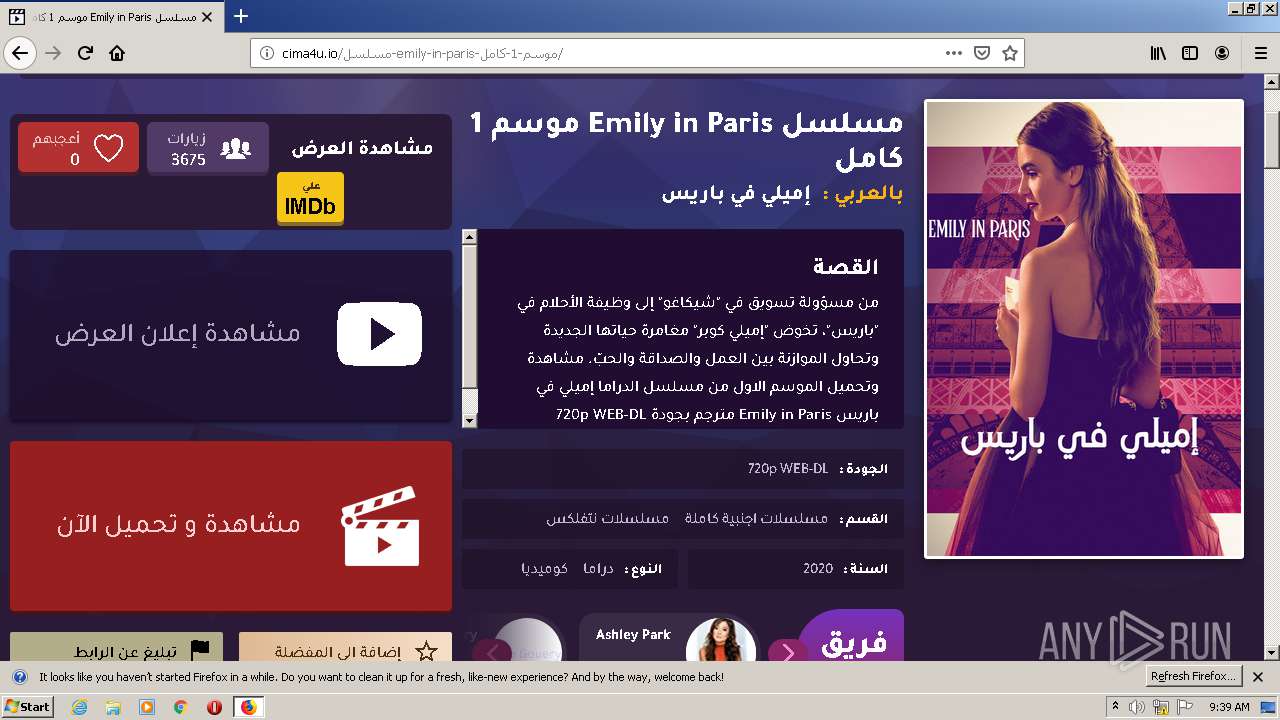The image size is (1280, 720).
Task: Add show to favorites star button
Action: (345, 648)
